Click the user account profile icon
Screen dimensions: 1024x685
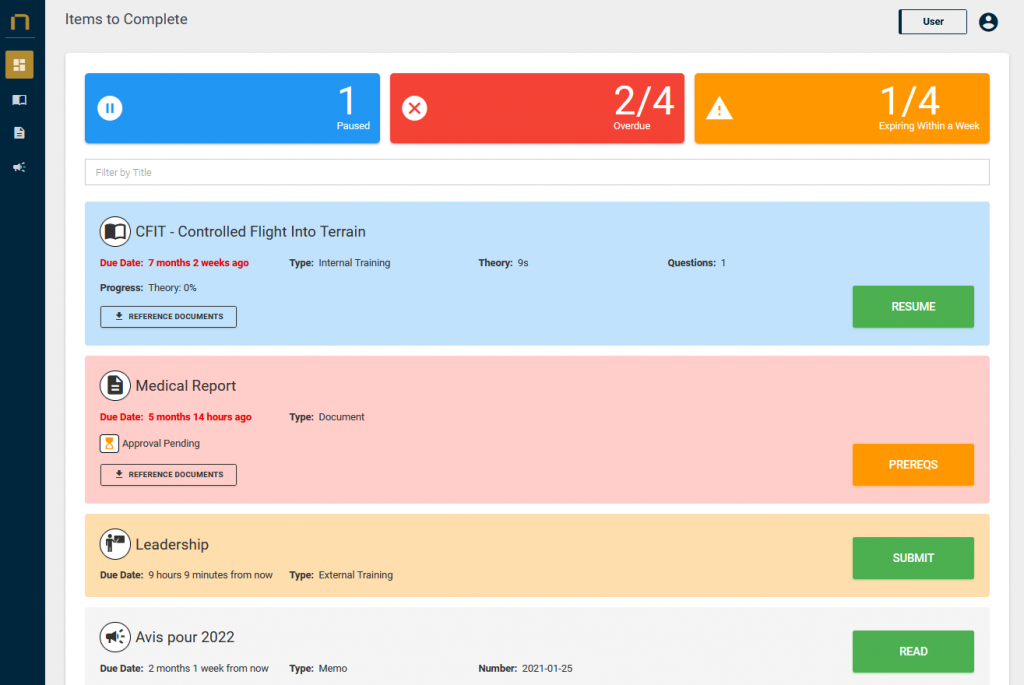pos(988,22)
